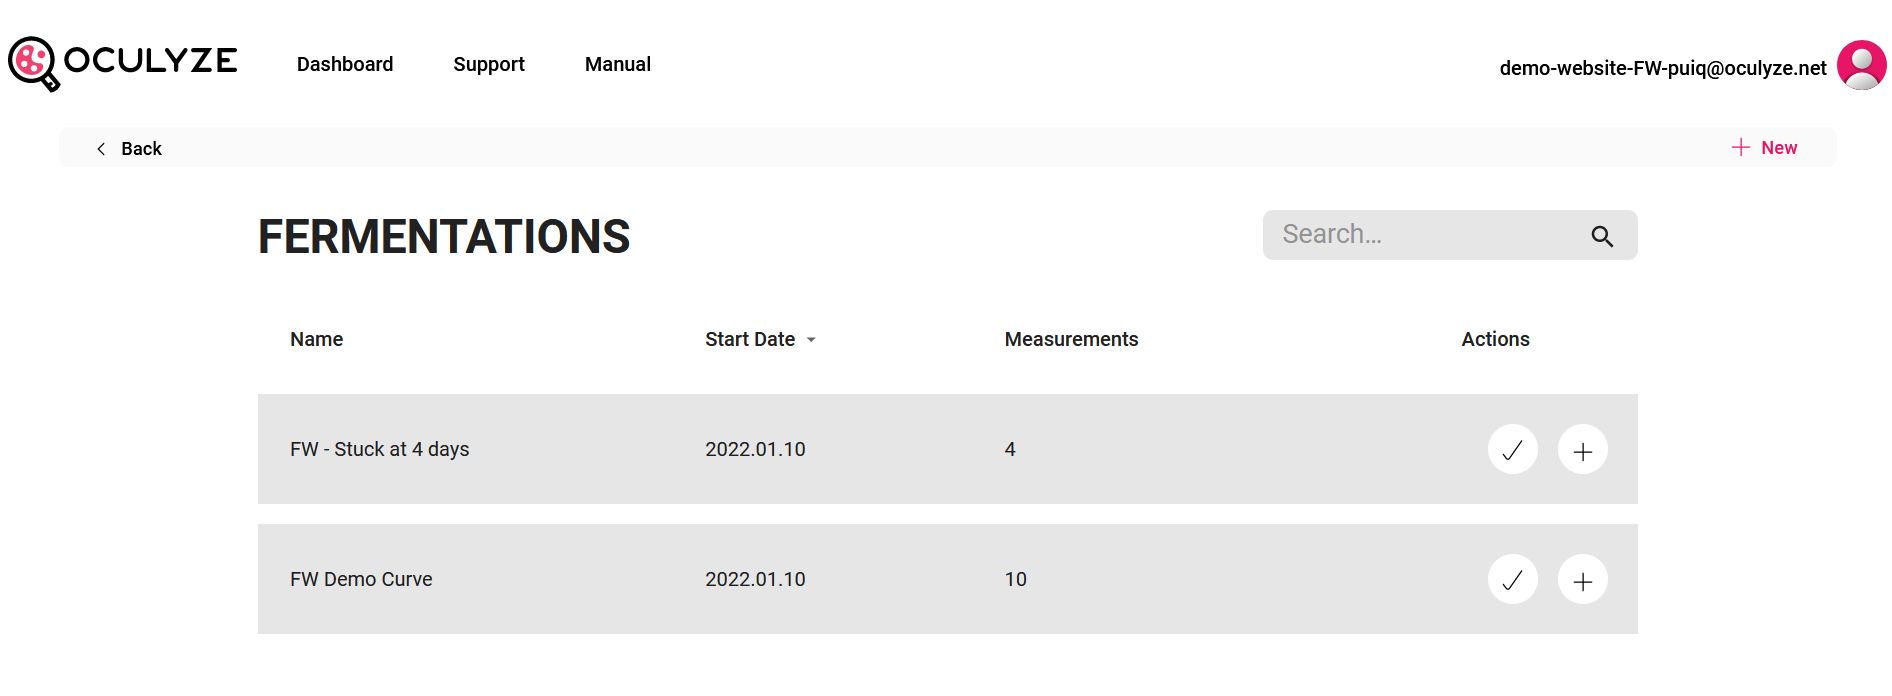The image size is (1892, 696).
Task: Mark FW Demo Curve as complete
Action: pos(1512,579)
